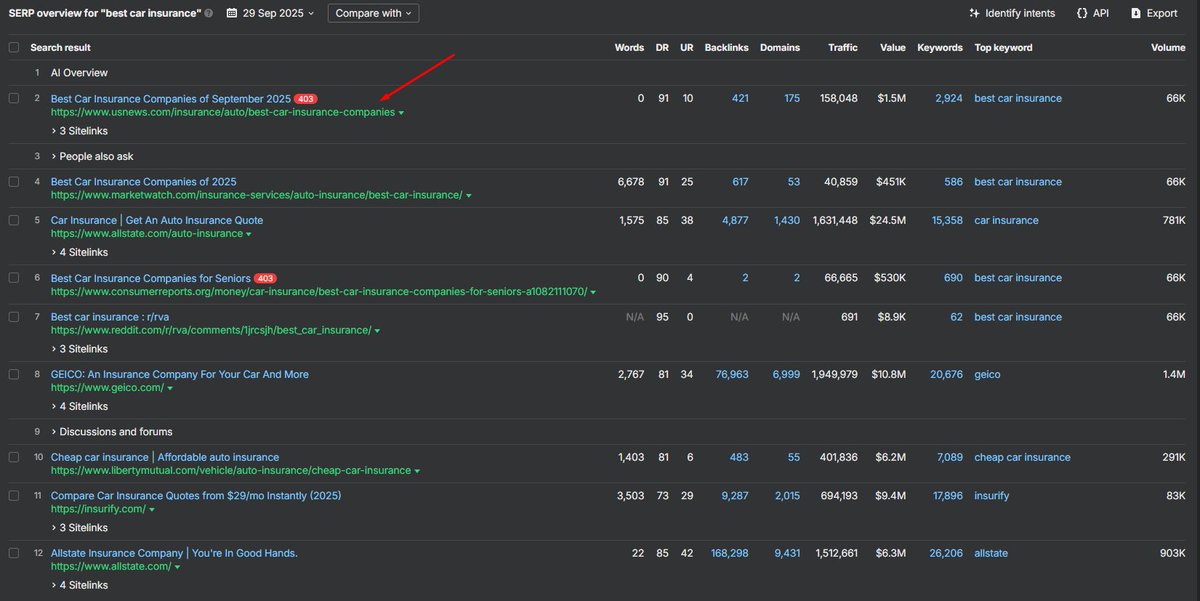
Task: Open the insurify.com URL dropdown arrow
Action: [152, 510]
